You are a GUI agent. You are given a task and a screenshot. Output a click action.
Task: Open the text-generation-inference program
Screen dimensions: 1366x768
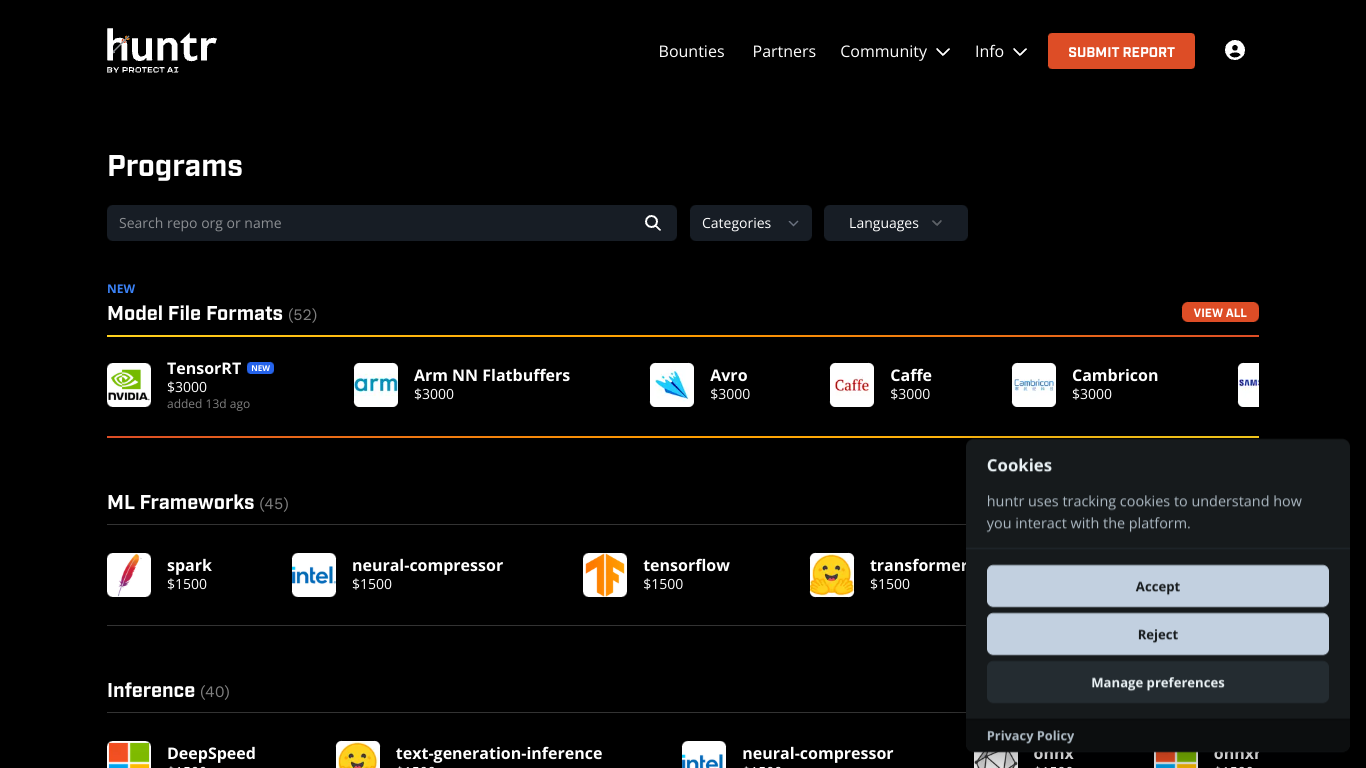click(x=499, y=753)
